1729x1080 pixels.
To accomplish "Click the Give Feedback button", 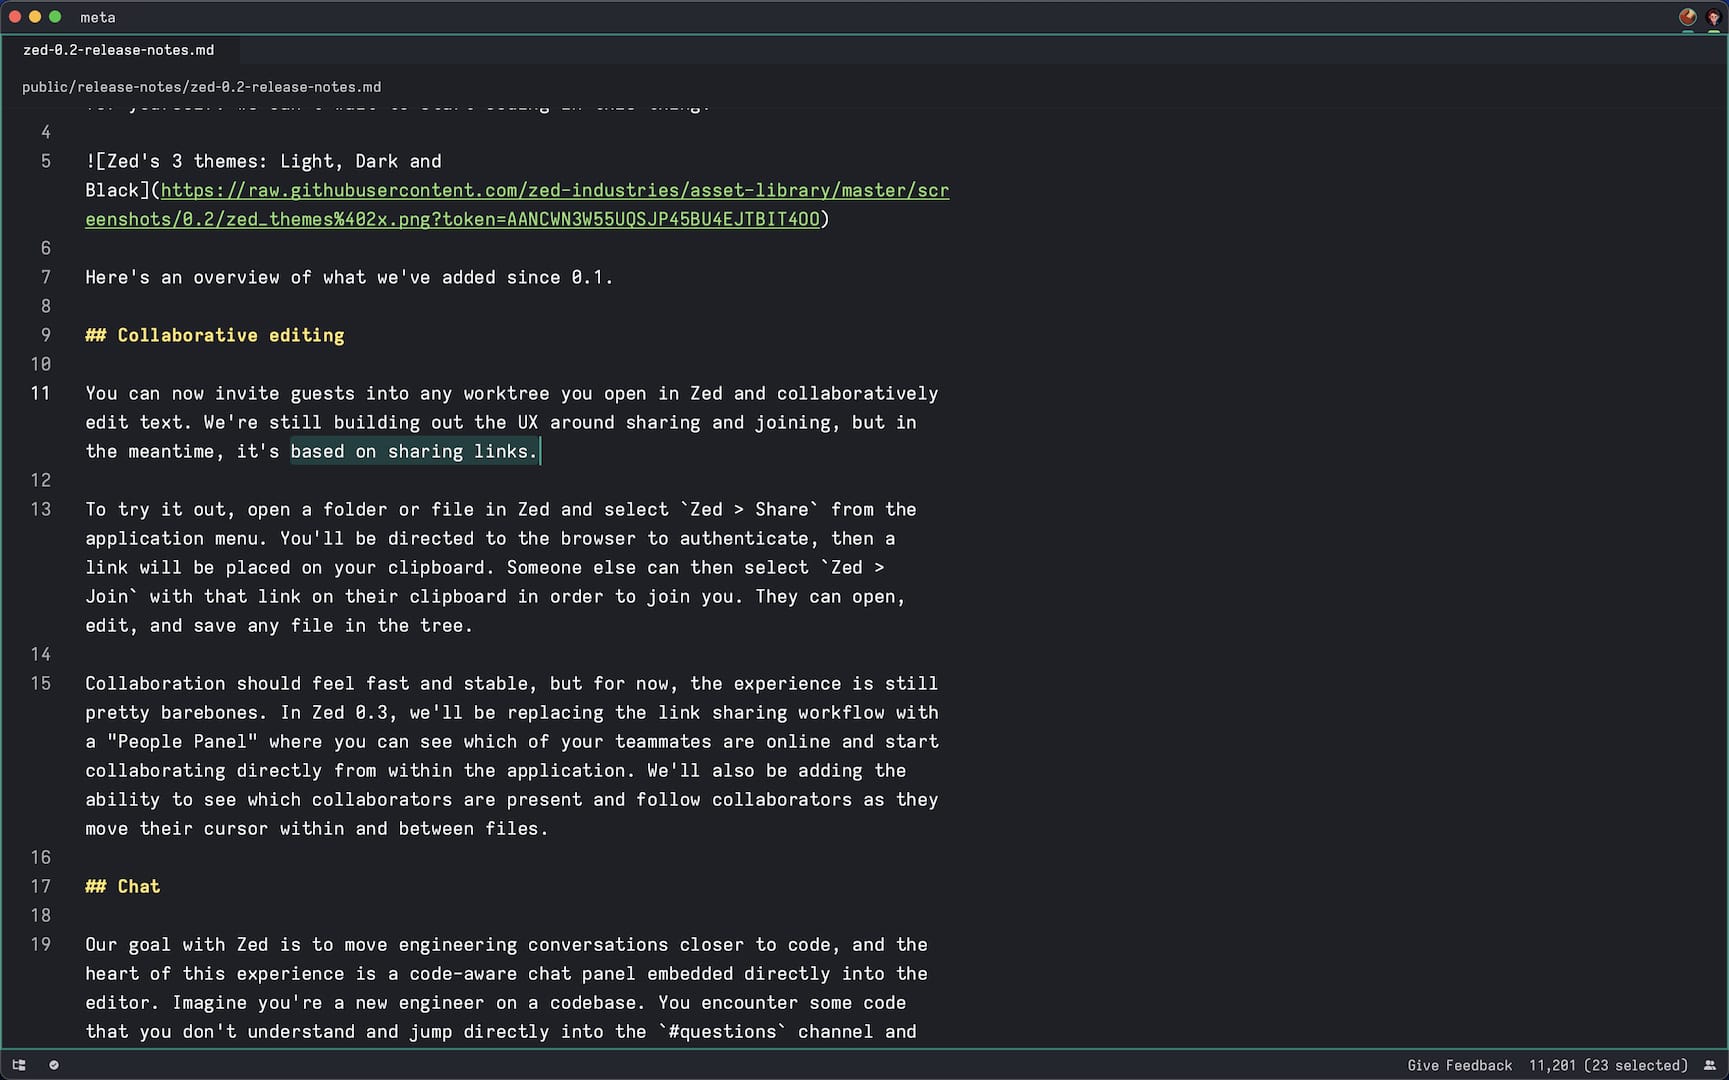I will [x=1460, y=1065].
